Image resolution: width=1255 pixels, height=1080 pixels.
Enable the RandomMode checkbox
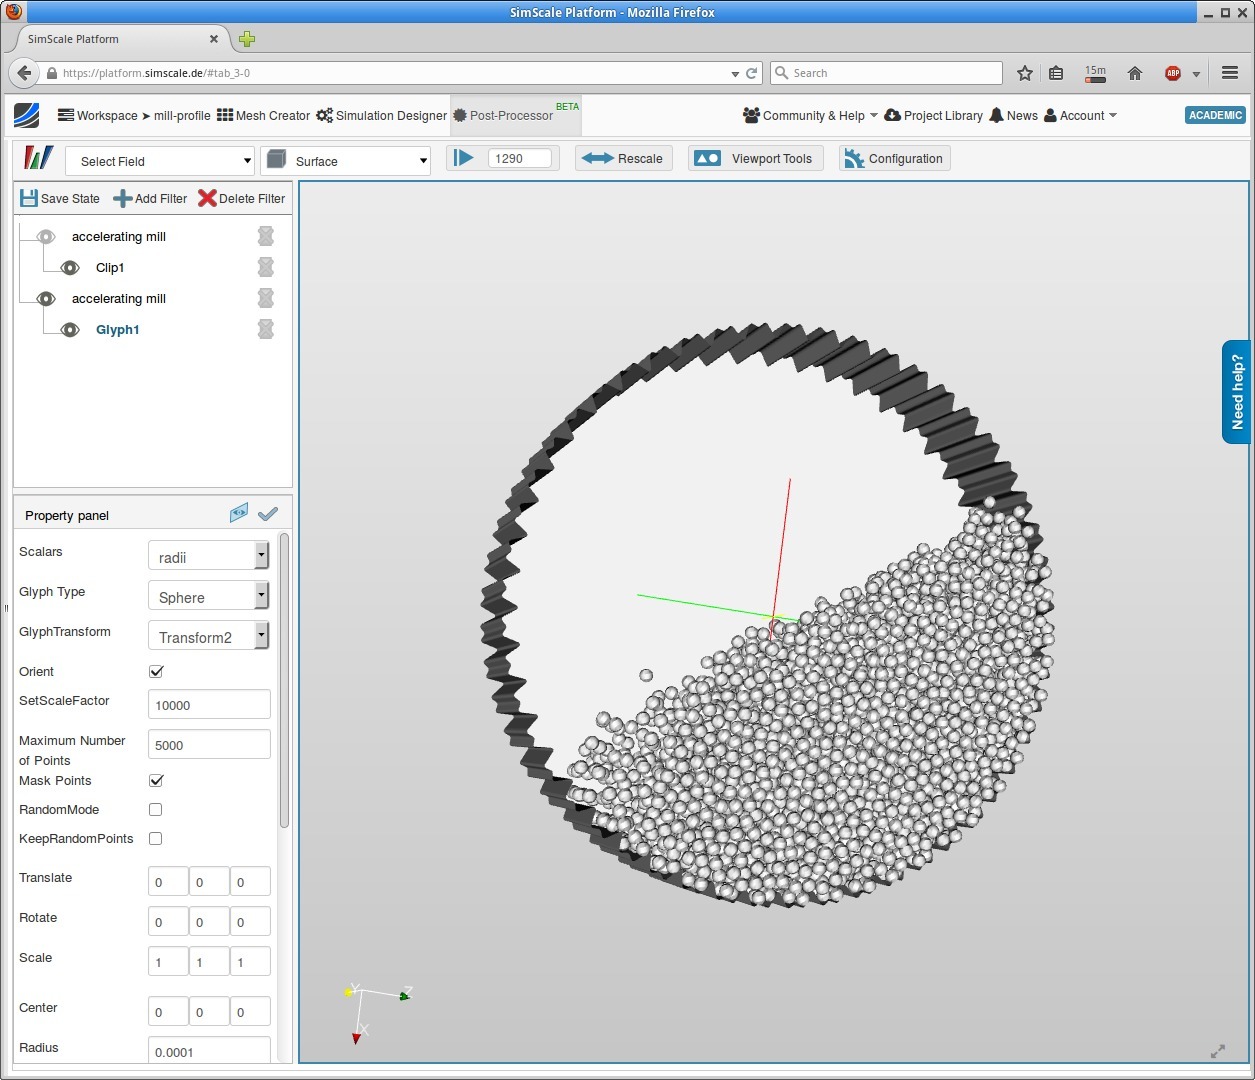click(156, 809)
